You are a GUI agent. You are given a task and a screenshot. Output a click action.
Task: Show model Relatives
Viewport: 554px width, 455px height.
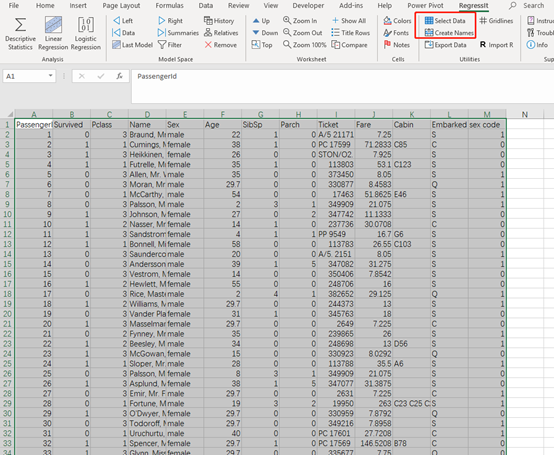point(221,33)
